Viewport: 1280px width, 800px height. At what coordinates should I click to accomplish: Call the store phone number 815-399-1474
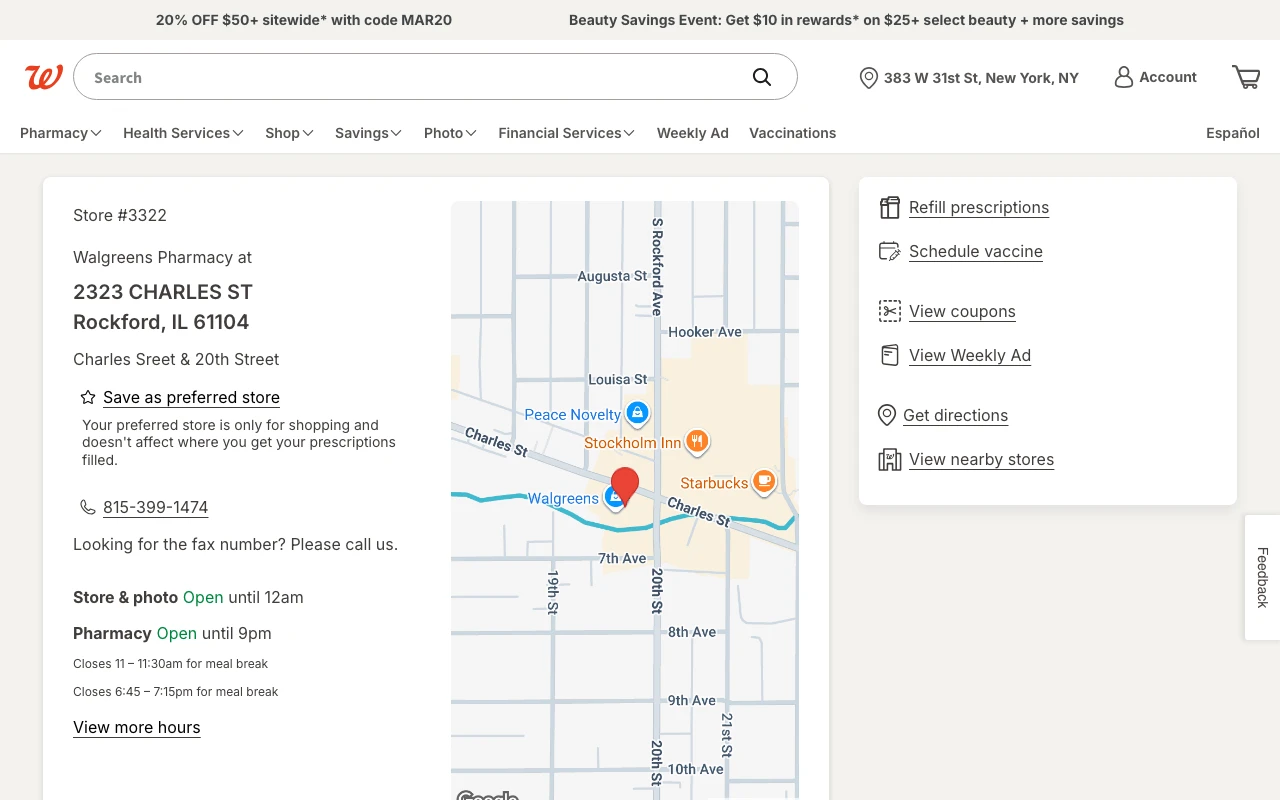pyautogui.click(x=155, y=507)
